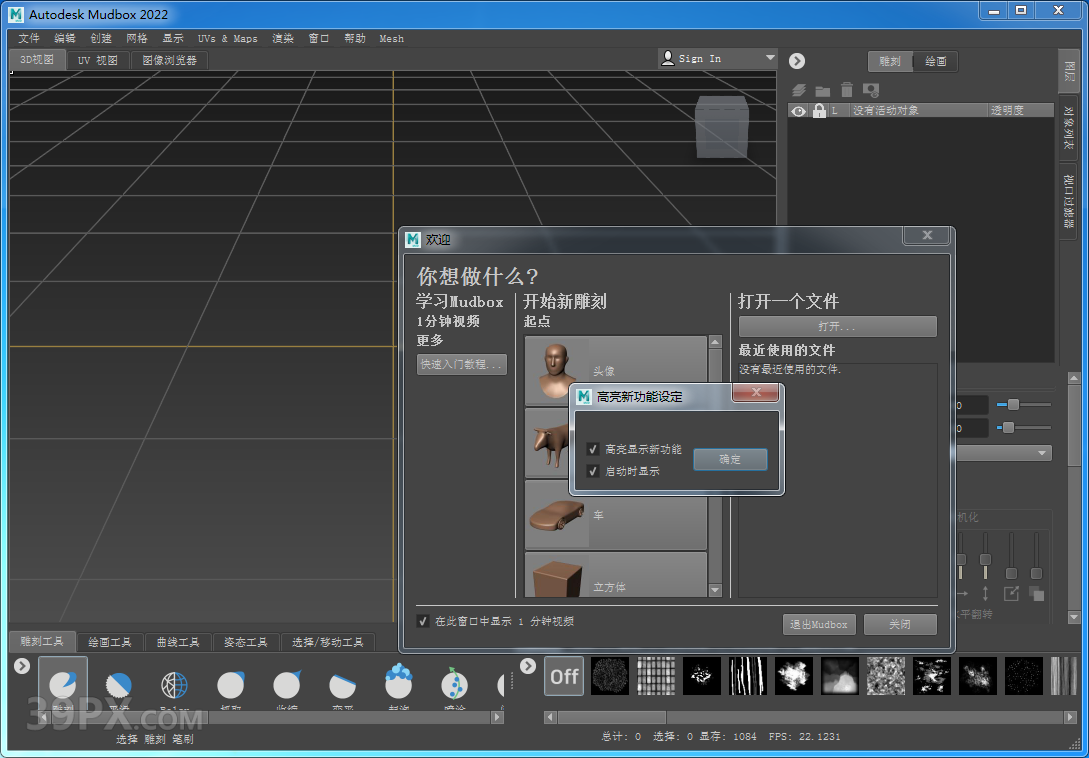The width and height of the screenshot is (1089, 758).
Task: Uncheck the 高亮显示新功能 checkbox
Action: 593,450
